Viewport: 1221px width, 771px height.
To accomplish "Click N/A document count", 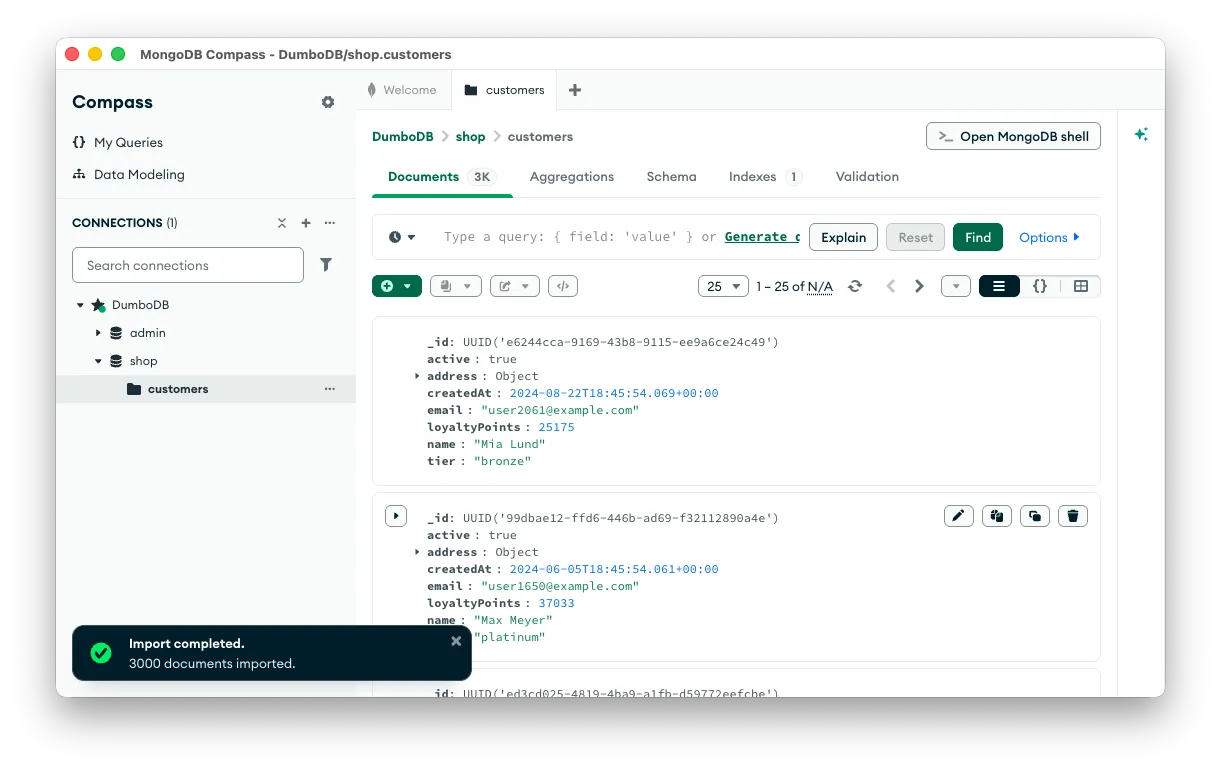I will click(819, 287).
